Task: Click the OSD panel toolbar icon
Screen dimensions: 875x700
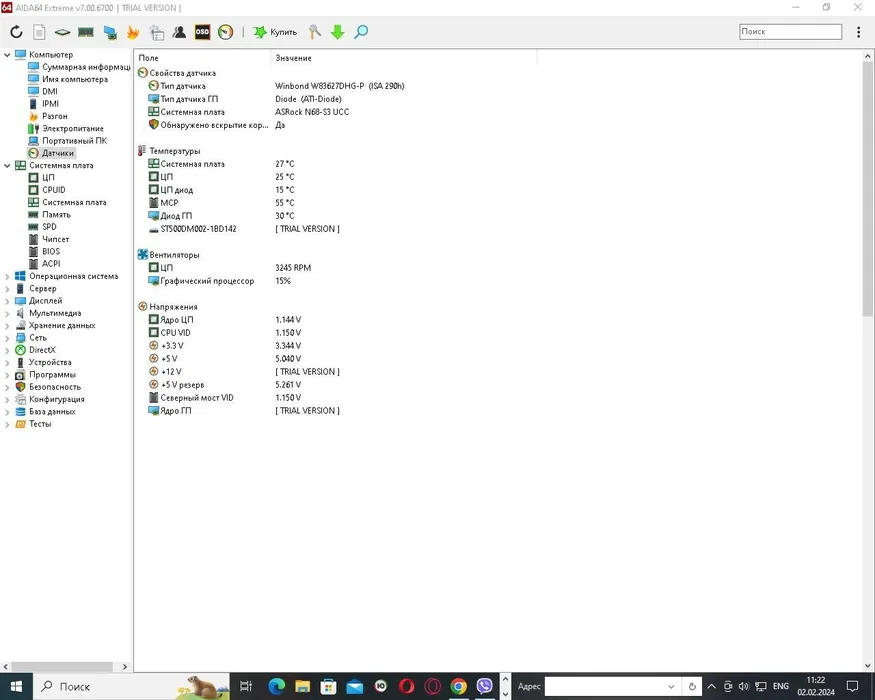Action: tap(203, 32)
